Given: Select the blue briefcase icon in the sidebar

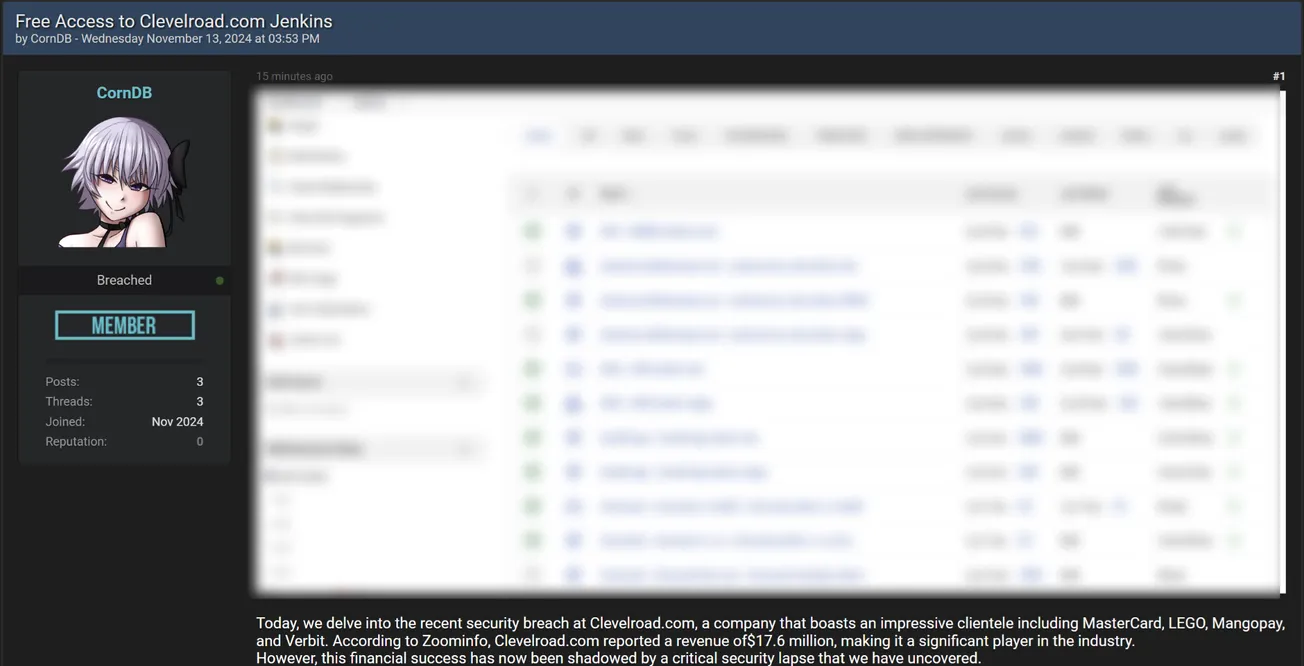Looking at the screenshot, I should pos(275,308).
